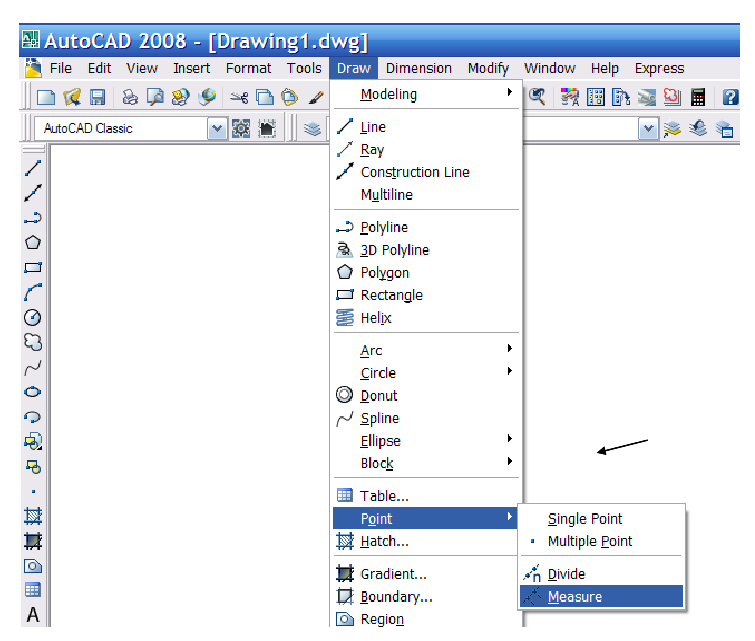Choose Single Point in submenu
Screen dimensions: 755x641
[x=601, y=519]
